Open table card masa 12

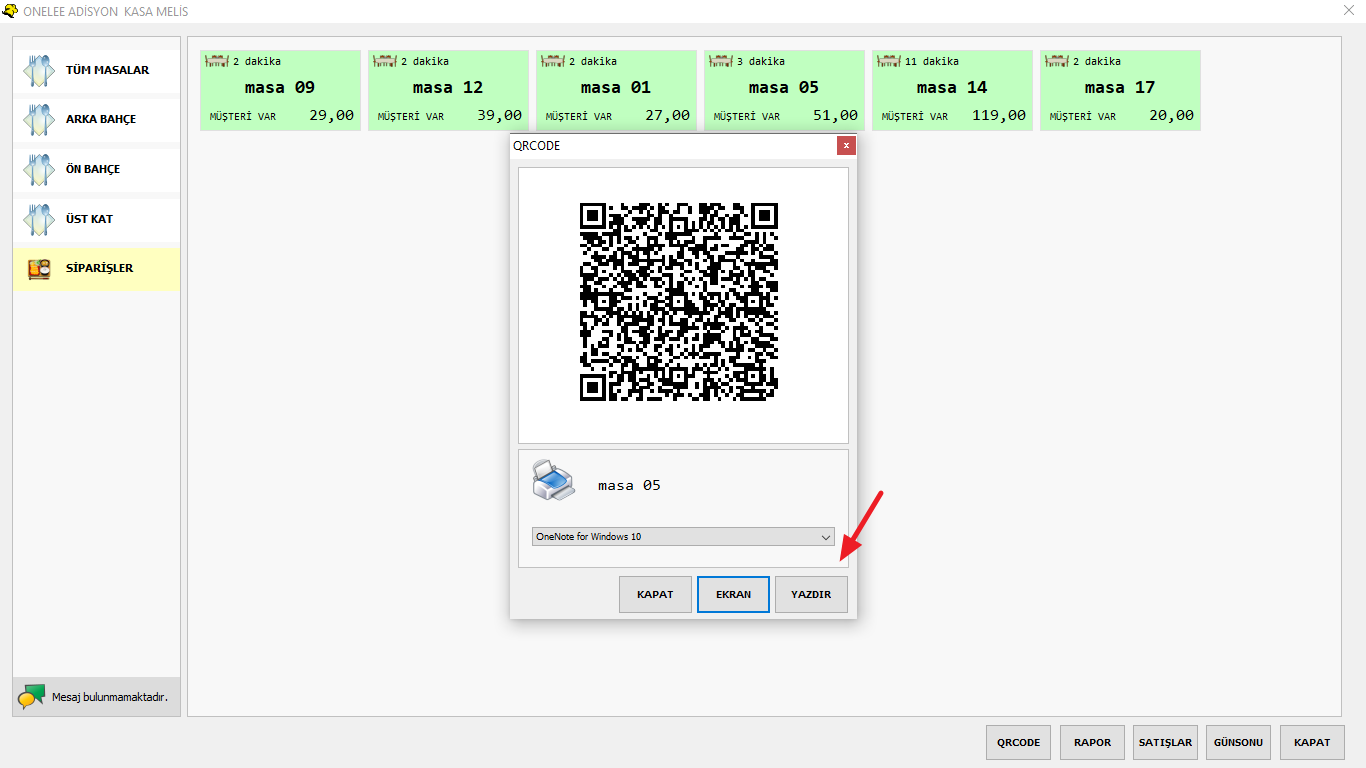(448, 91)
